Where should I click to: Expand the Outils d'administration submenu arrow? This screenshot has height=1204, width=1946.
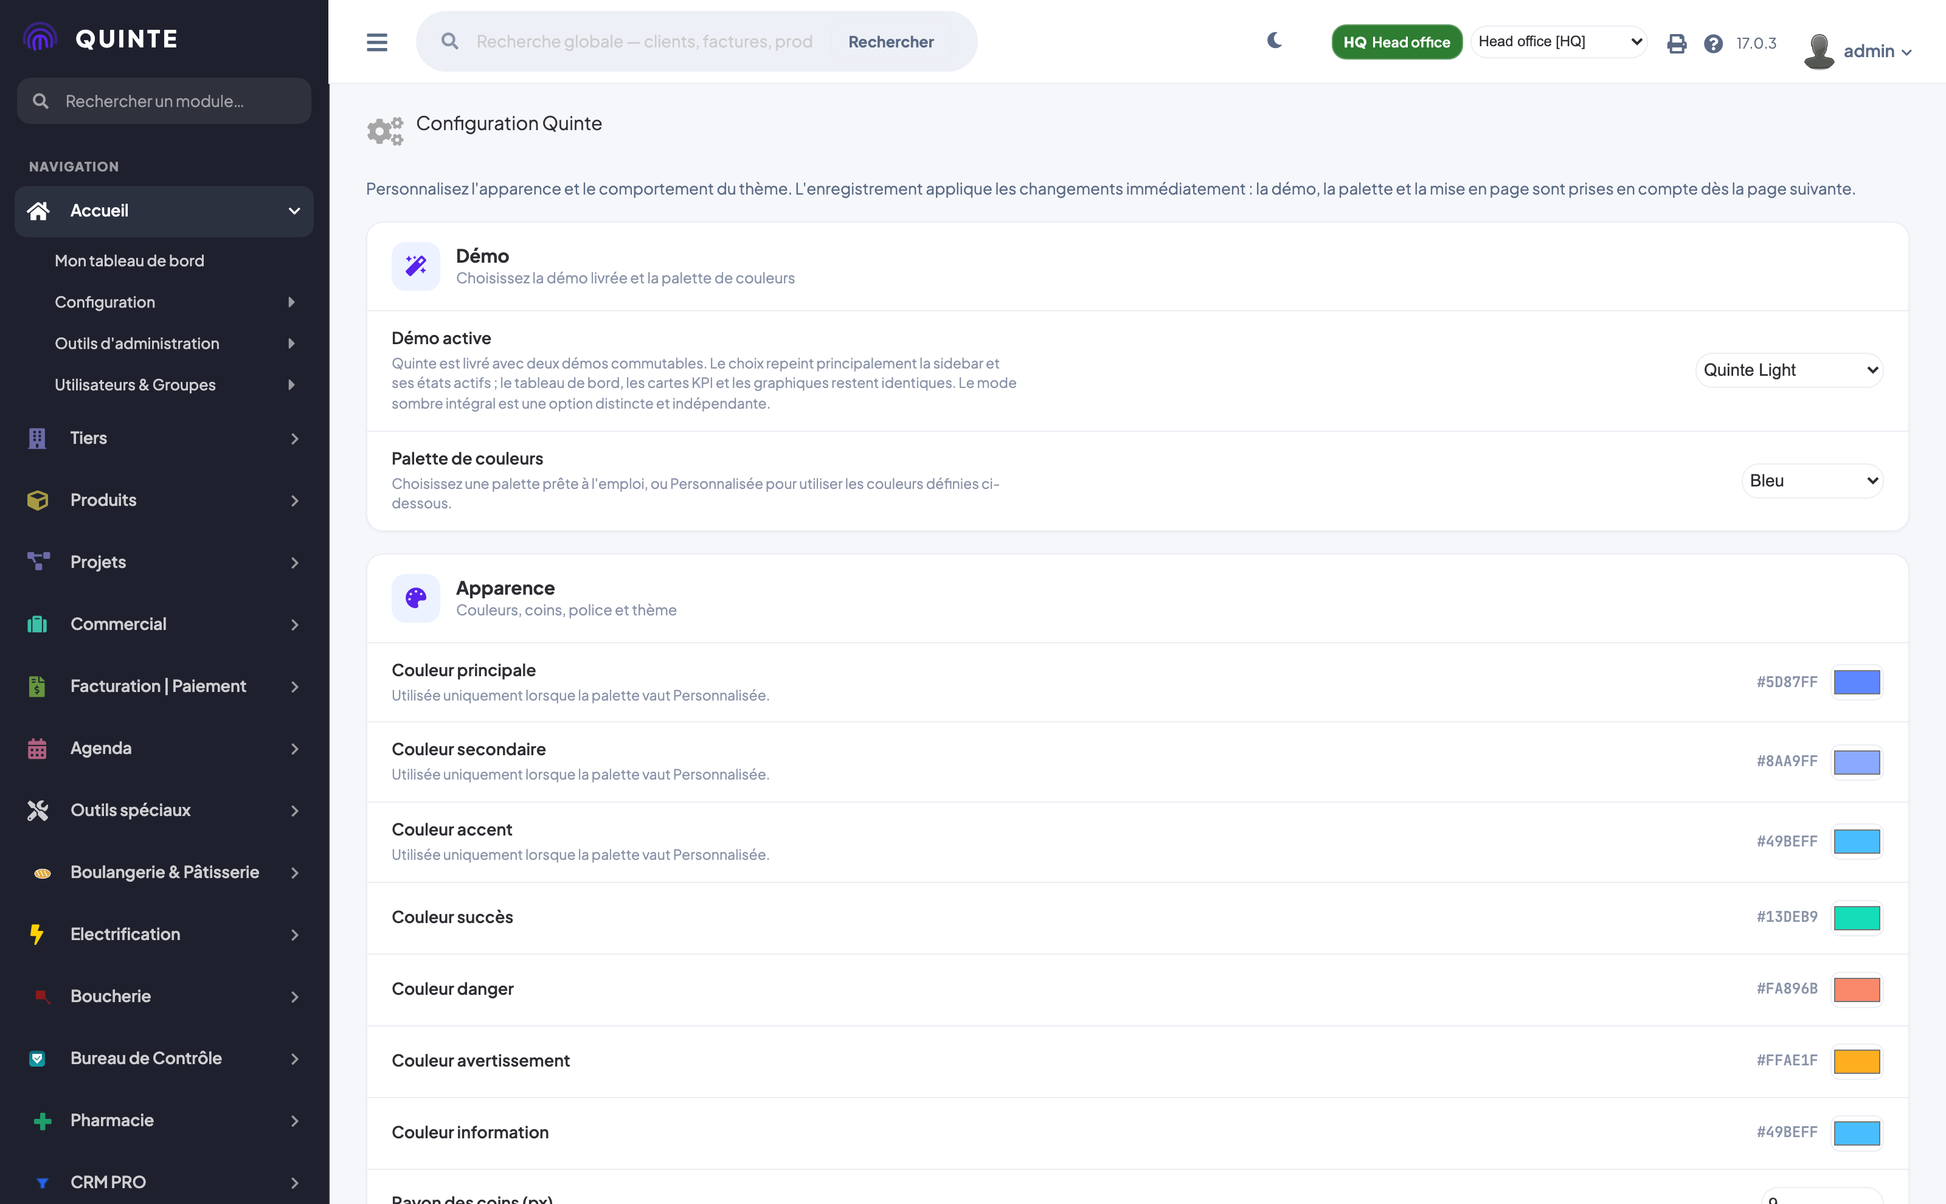pyautogui.click(x=291, y=343)
